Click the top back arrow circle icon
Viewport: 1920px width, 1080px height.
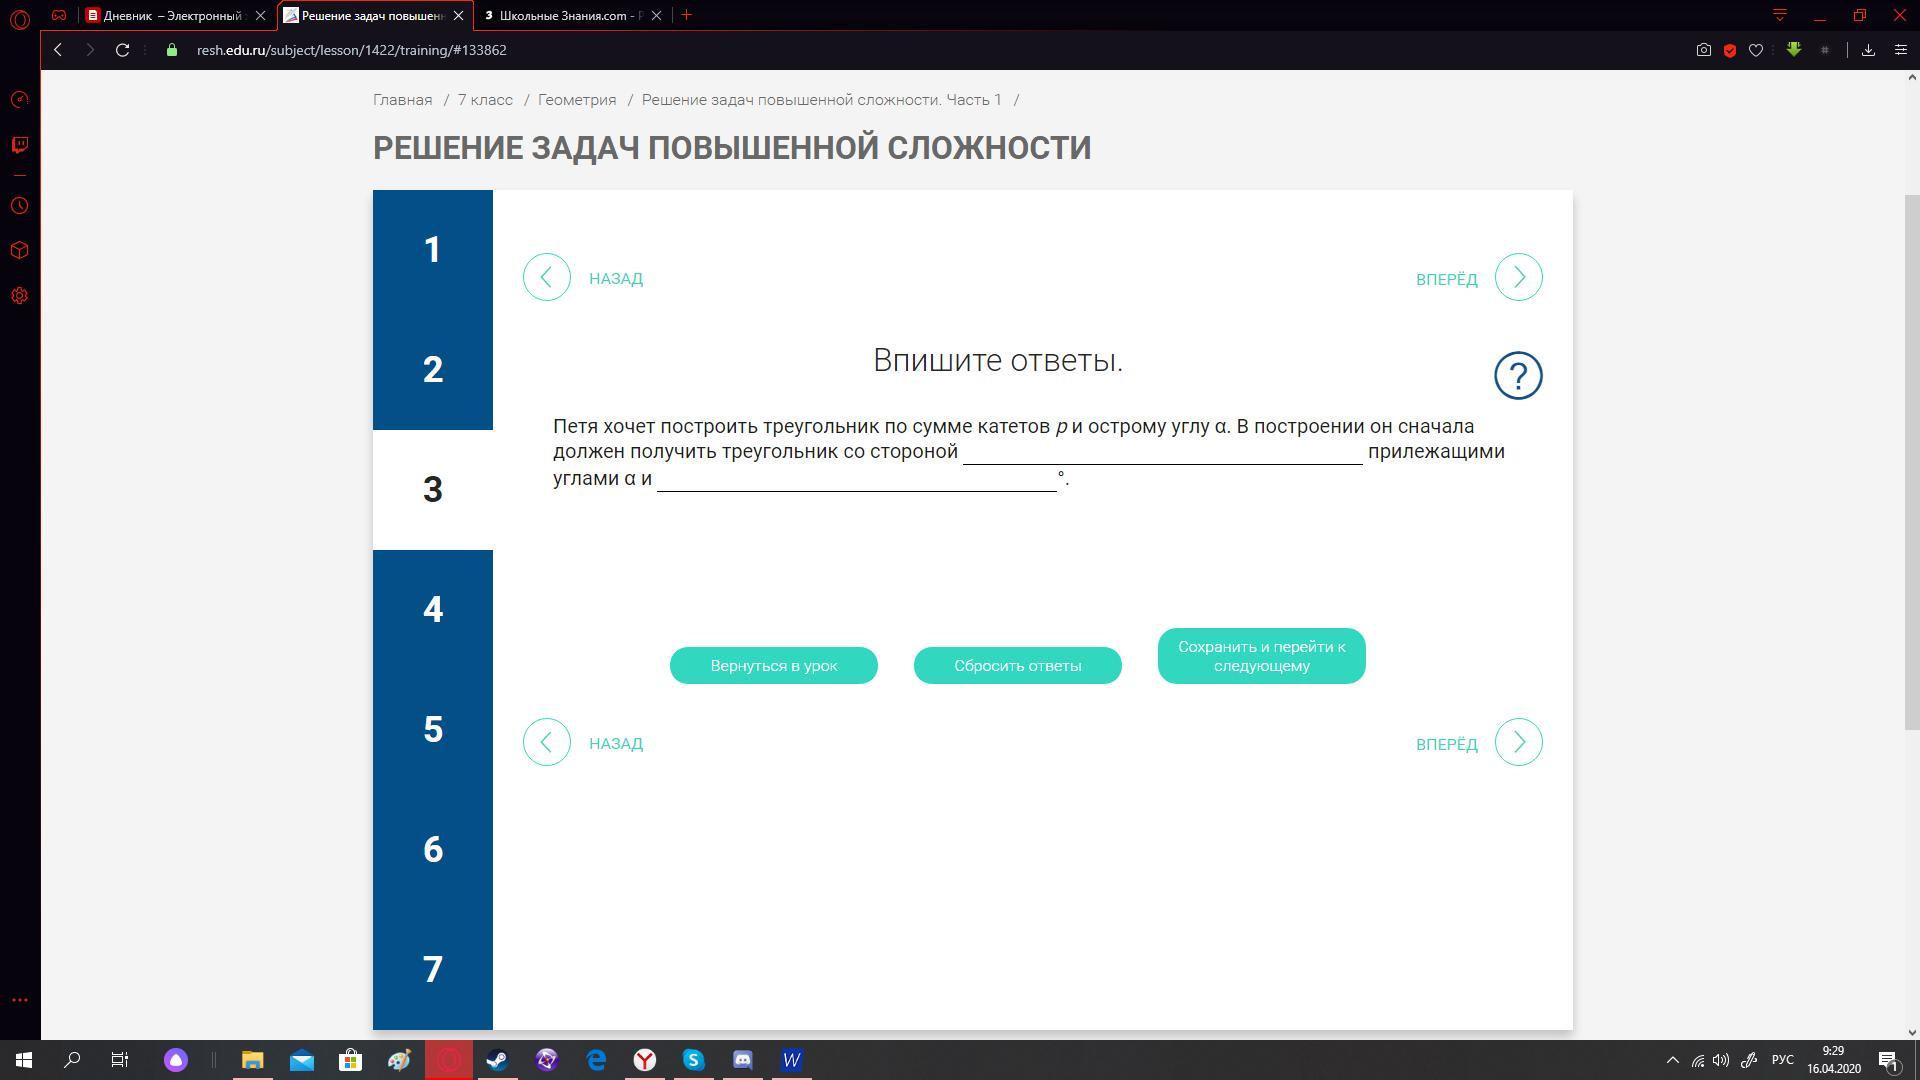pos(547,277)
